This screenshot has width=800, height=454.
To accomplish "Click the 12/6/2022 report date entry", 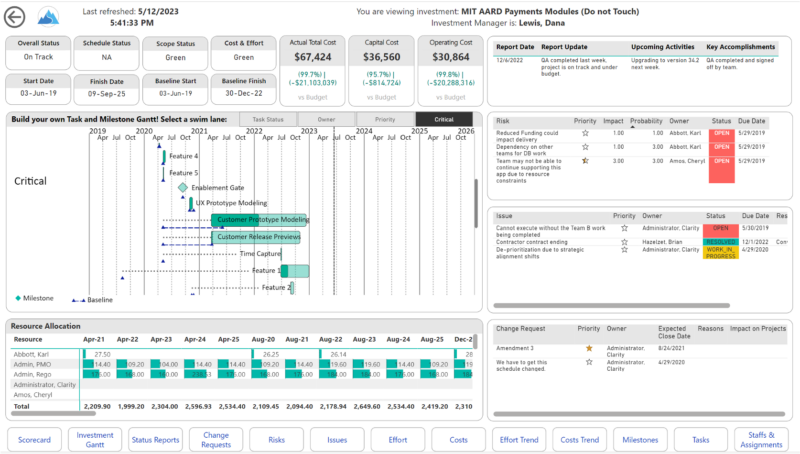I will (510, 60).
